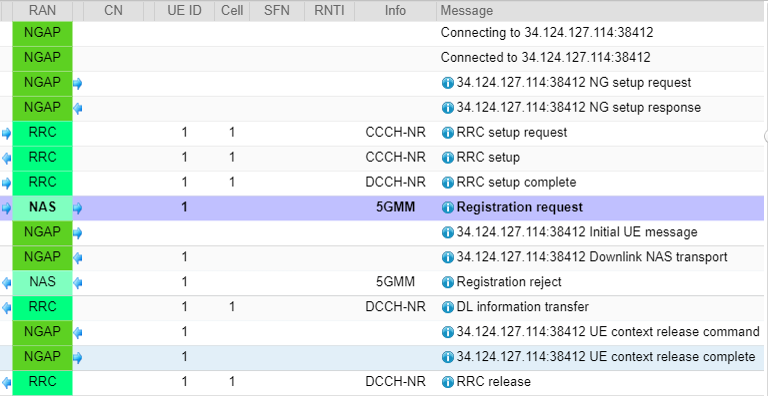Click info icon beside NG setup response
The height and width of the screenshot is (396, 768).
pos(447,108)
